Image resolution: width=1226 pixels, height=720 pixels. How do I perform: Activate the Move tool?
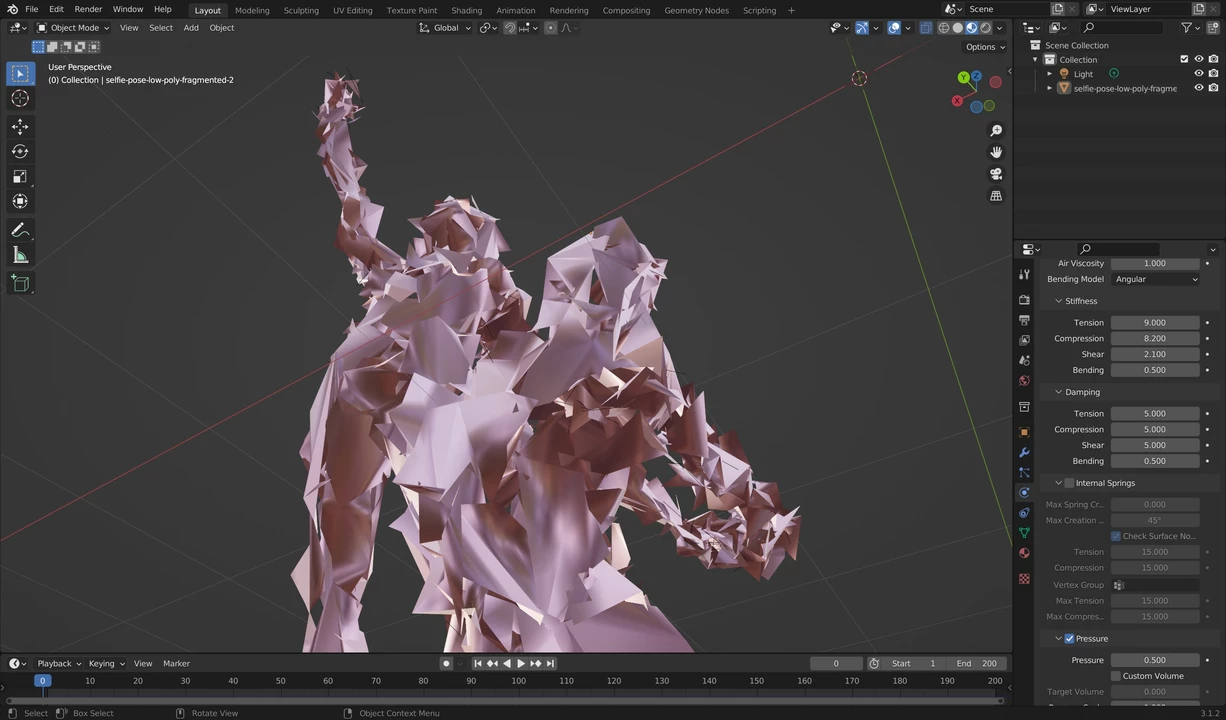point(20,127)
